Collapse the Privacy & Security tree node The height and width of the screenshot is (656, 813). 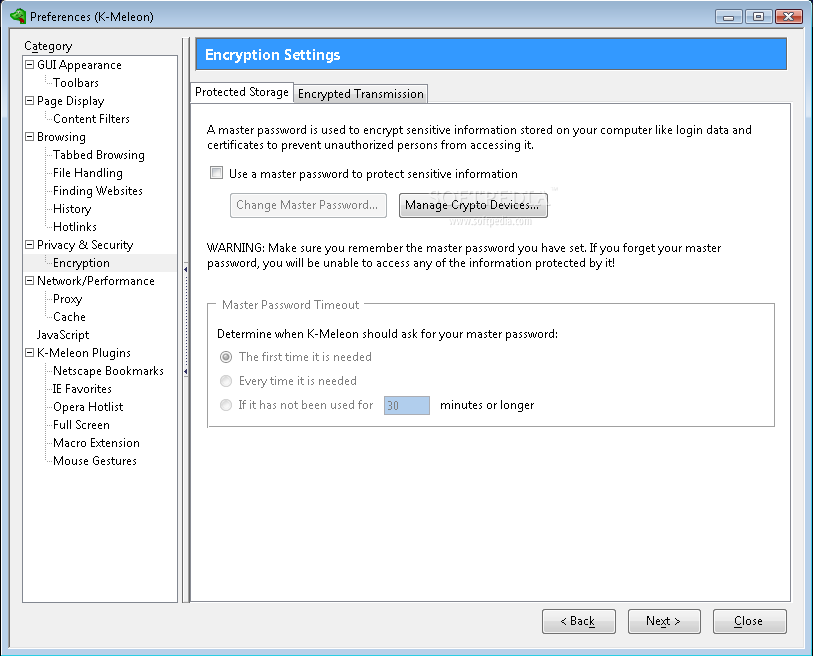click(30, 245)
